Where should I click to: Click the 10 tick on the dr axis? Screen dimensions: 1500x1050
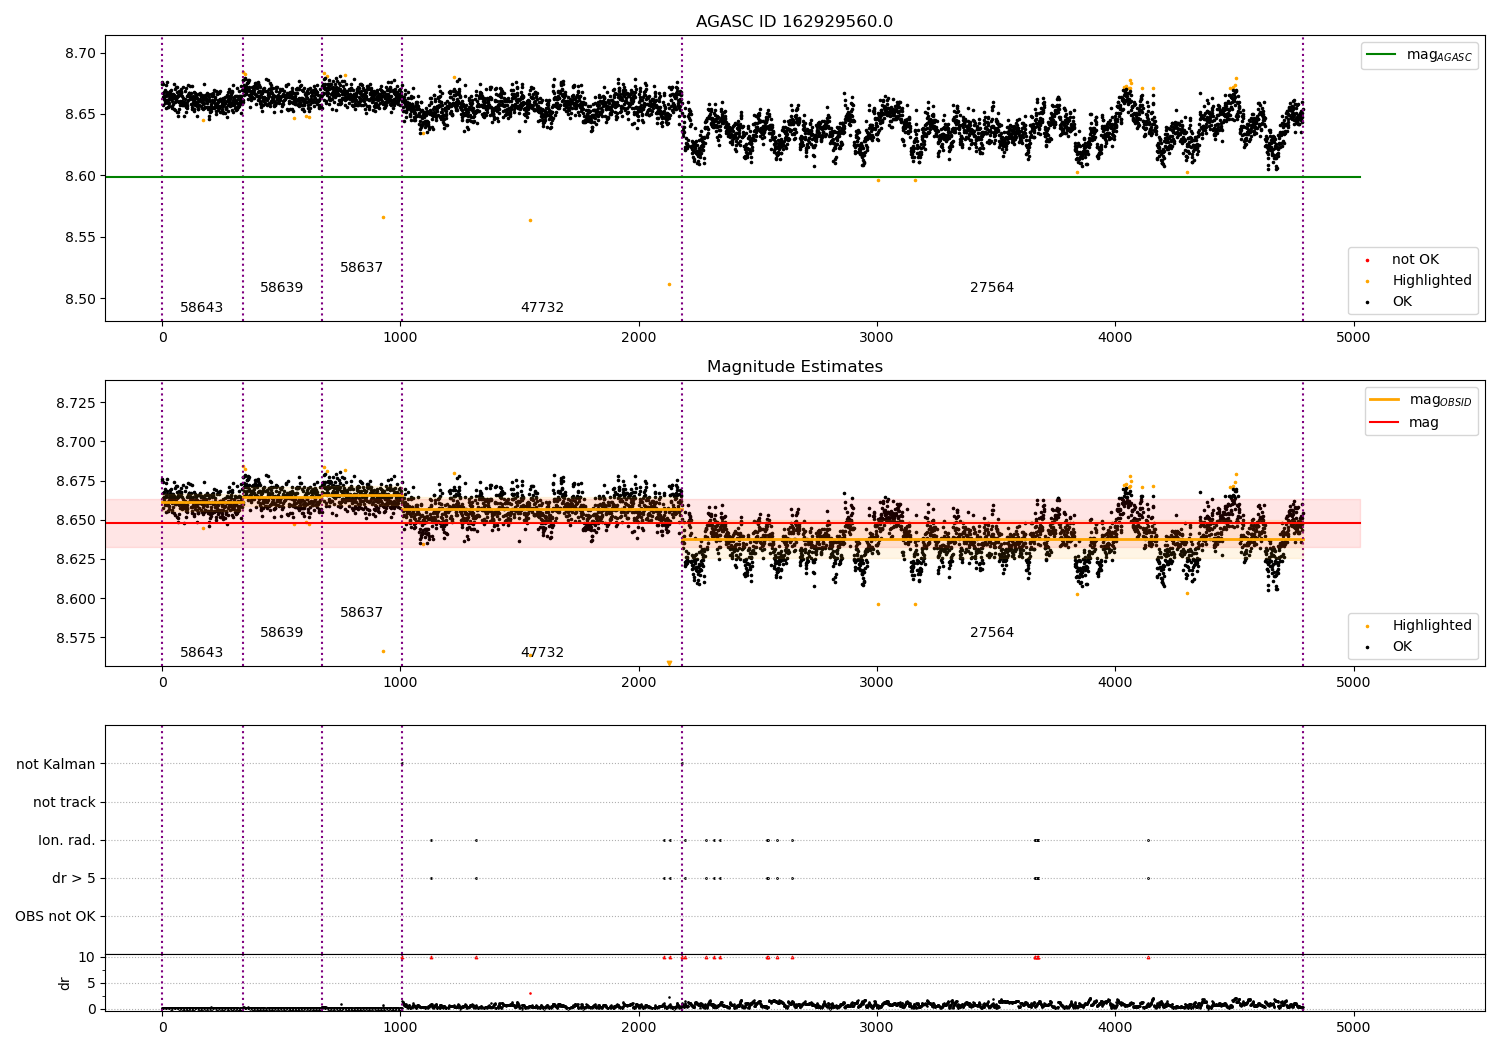[x=88, y=957]
